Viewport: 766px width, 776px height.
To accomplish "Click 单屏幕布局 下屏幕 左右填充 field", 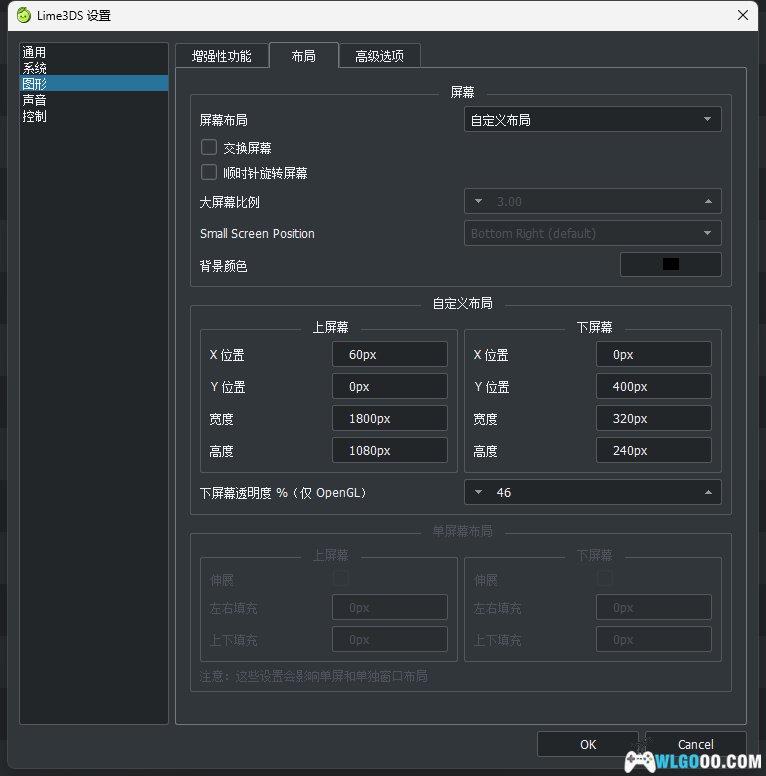I will tap(654, 607).
